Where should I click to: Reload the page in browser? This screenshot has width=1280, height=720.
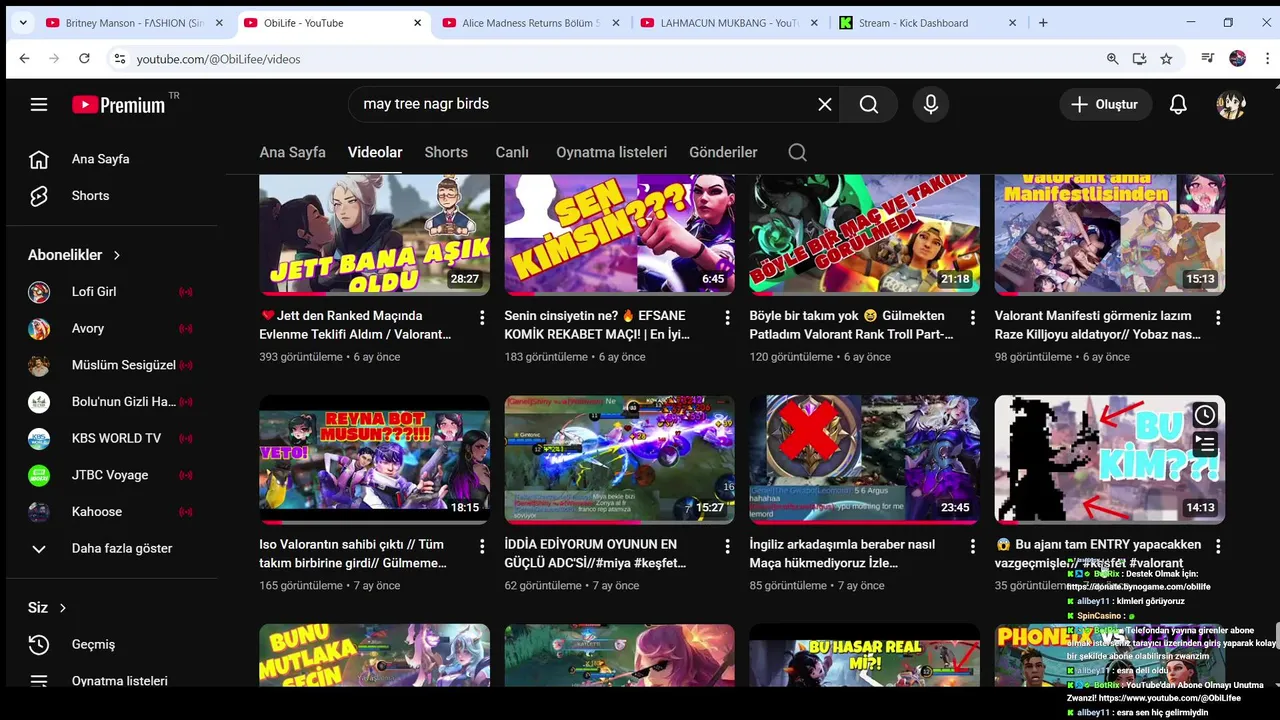[84, 59]
